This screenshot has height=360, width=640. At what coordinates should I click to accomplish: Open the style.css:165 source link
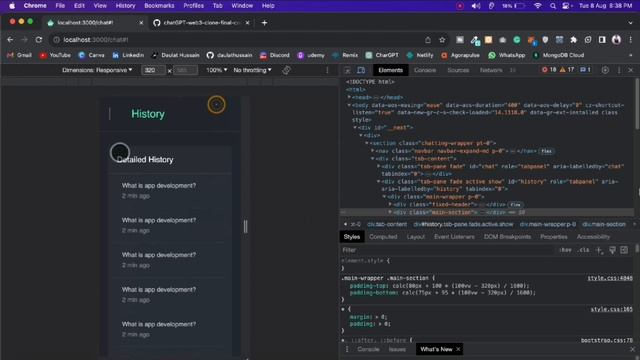(611, 309)
